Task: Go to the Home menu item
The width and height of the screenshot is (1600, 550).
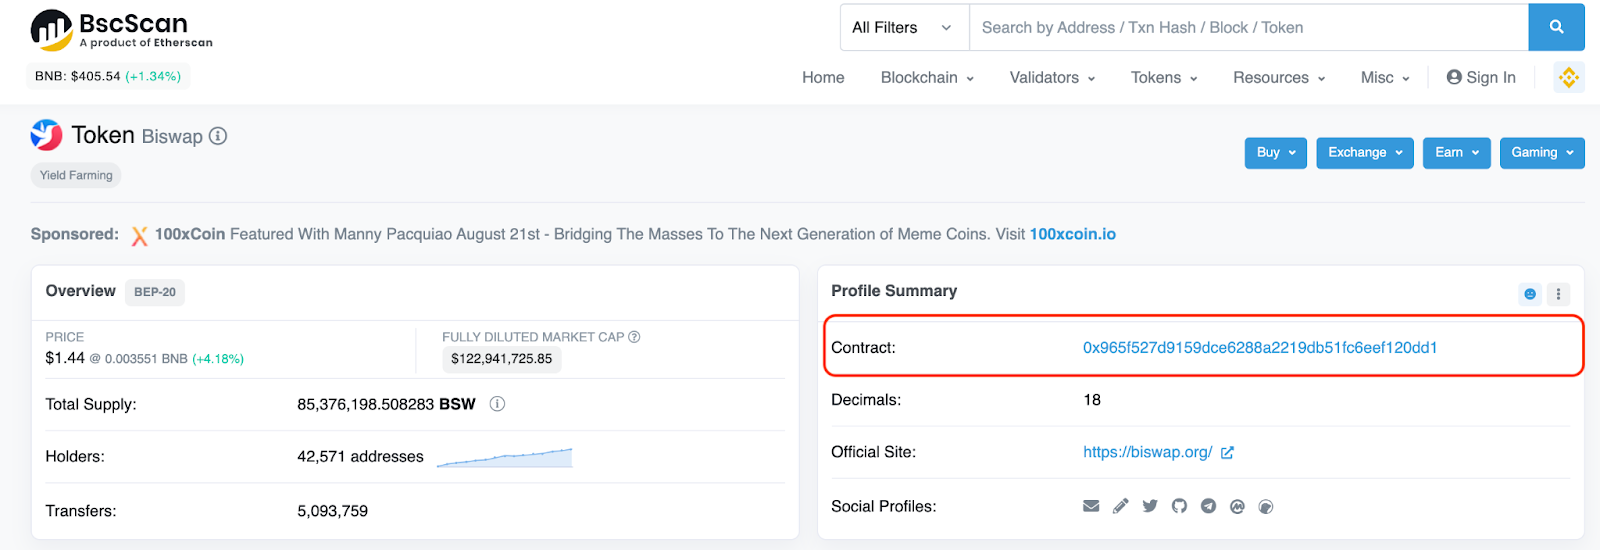Action: tap(823, 78)
